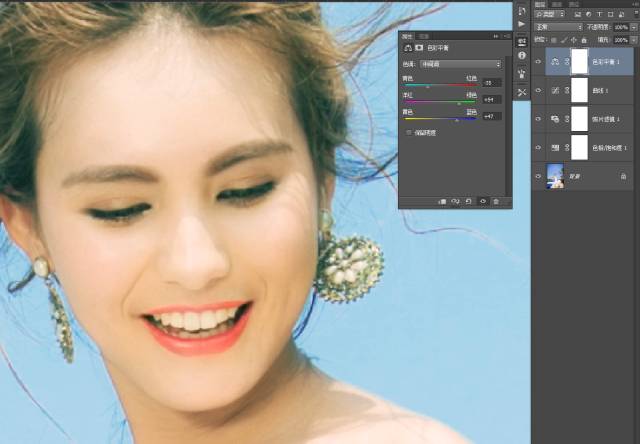The height and width of the screenshot is (444, 640).
Task: Click the Color Balance adjustment icon in Properties
Action: (x=407, y=48)
